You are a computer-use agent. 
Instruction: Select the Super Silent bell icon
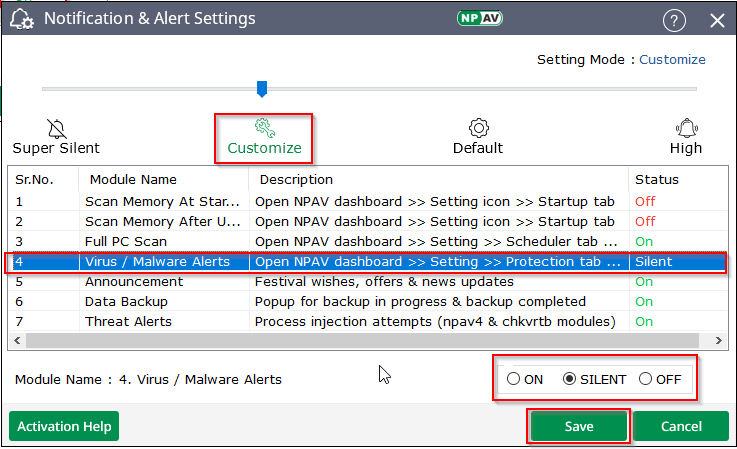point(56,128)
